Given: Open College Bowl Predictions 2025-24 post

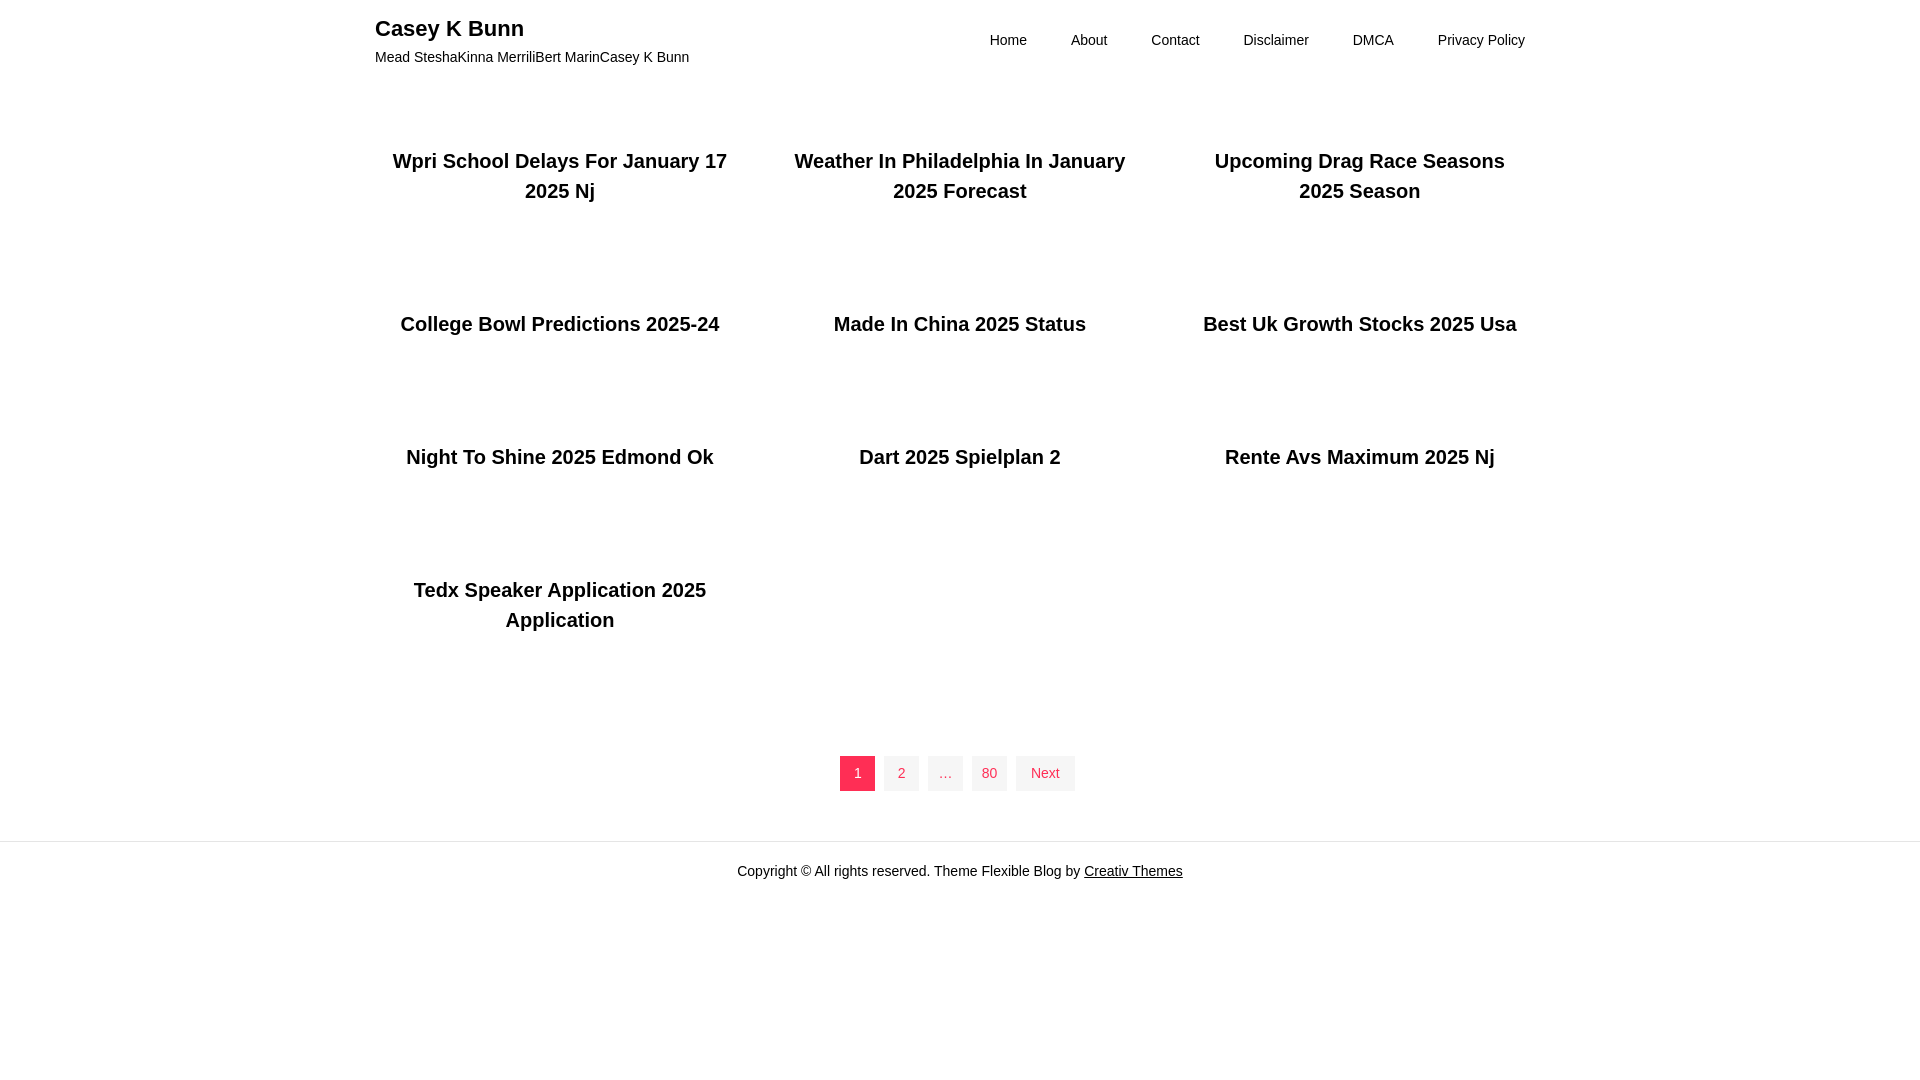Looking at the screenshot, I should point(560,324).
